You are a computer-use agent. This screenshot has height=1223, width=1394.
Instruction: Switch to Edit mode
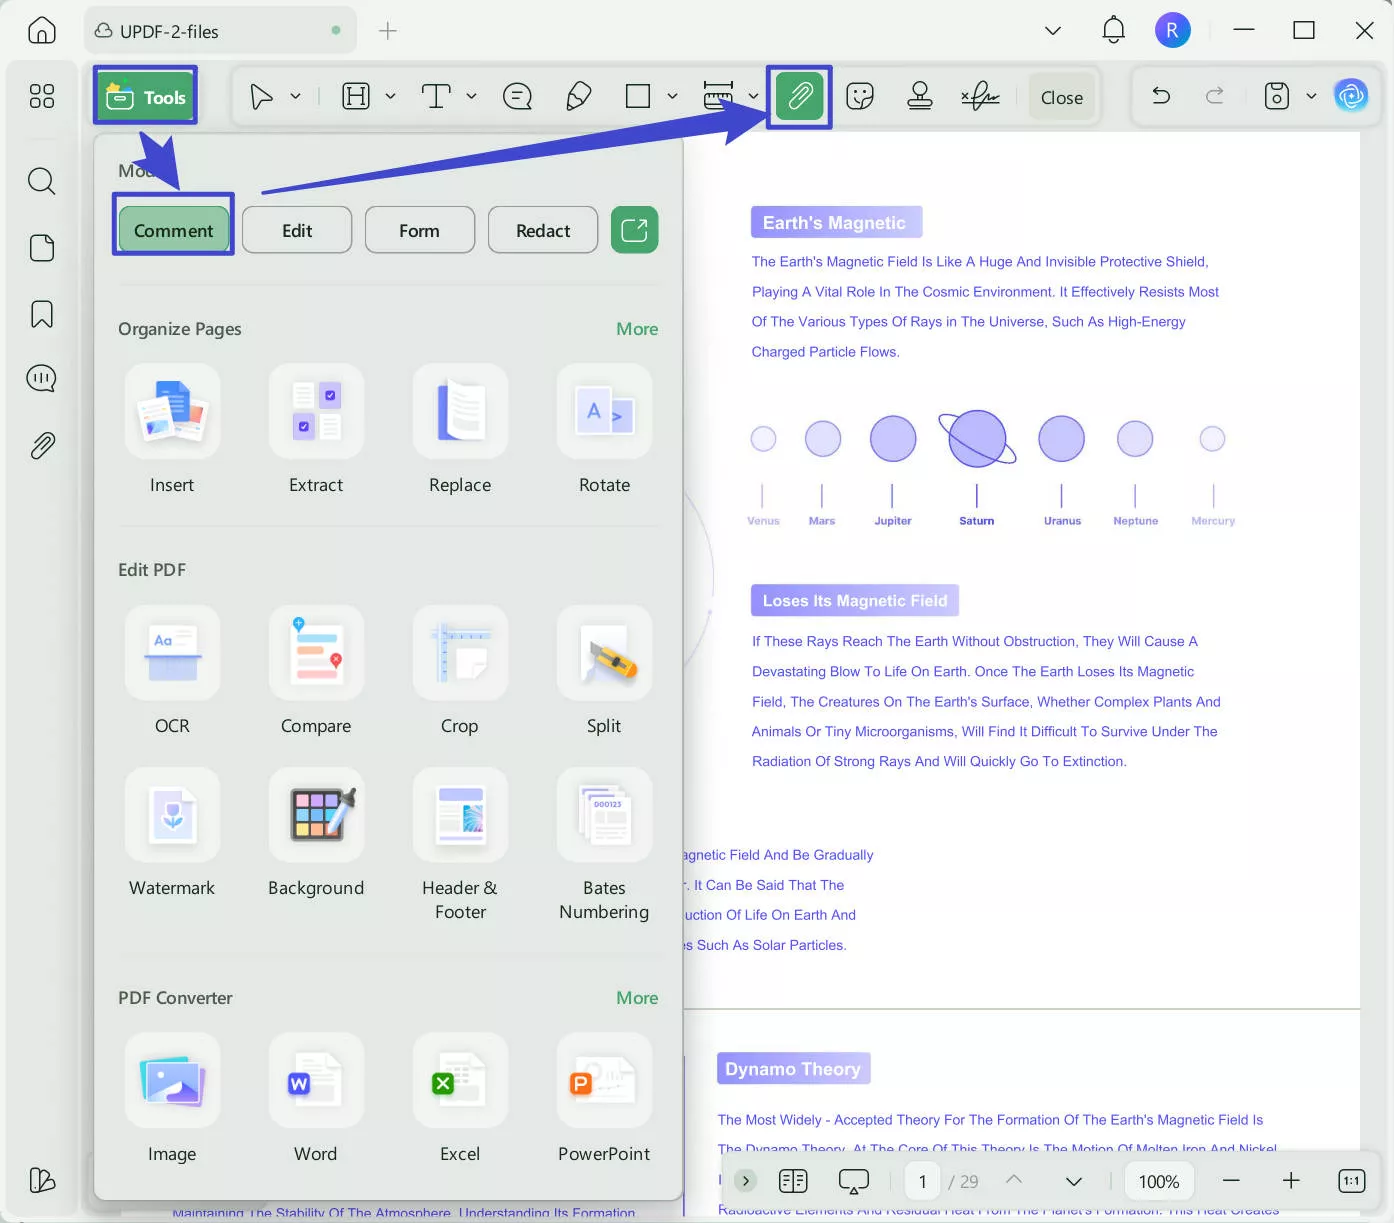(x=297, y=230)
